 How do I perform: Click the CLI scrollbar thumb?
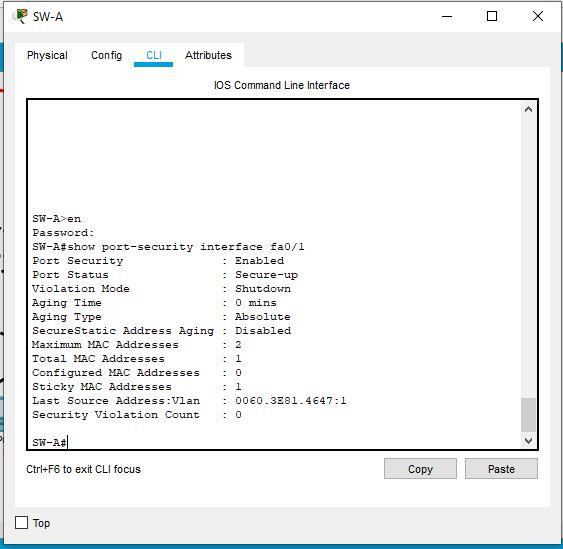528,415
